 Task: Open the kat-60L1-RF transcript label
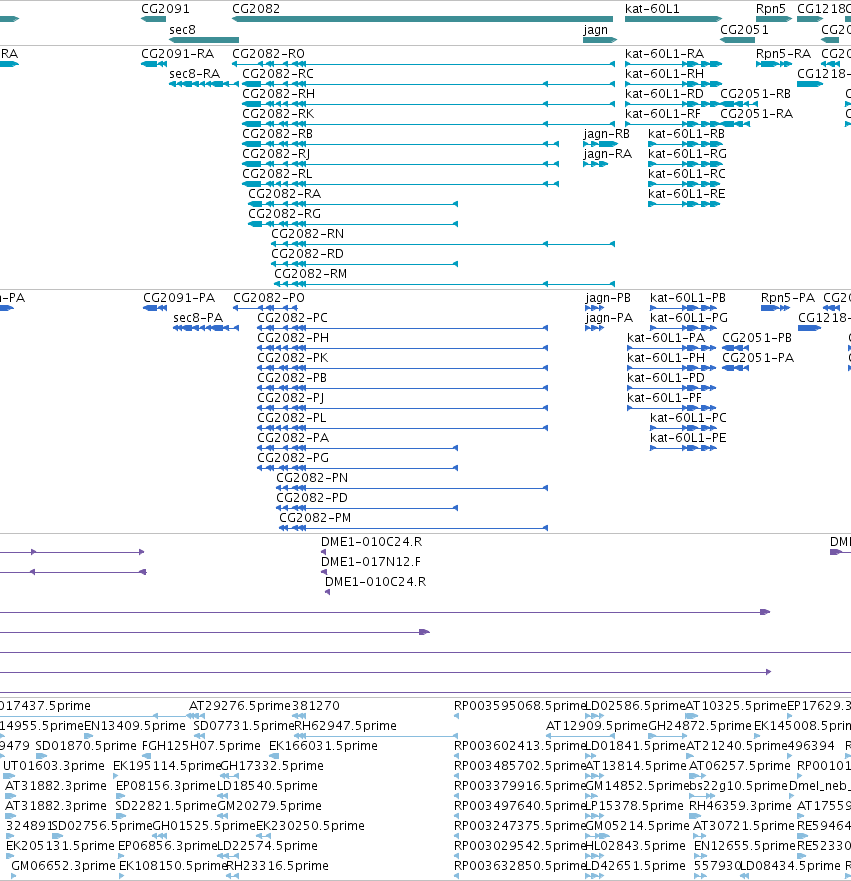pos(663,113)
